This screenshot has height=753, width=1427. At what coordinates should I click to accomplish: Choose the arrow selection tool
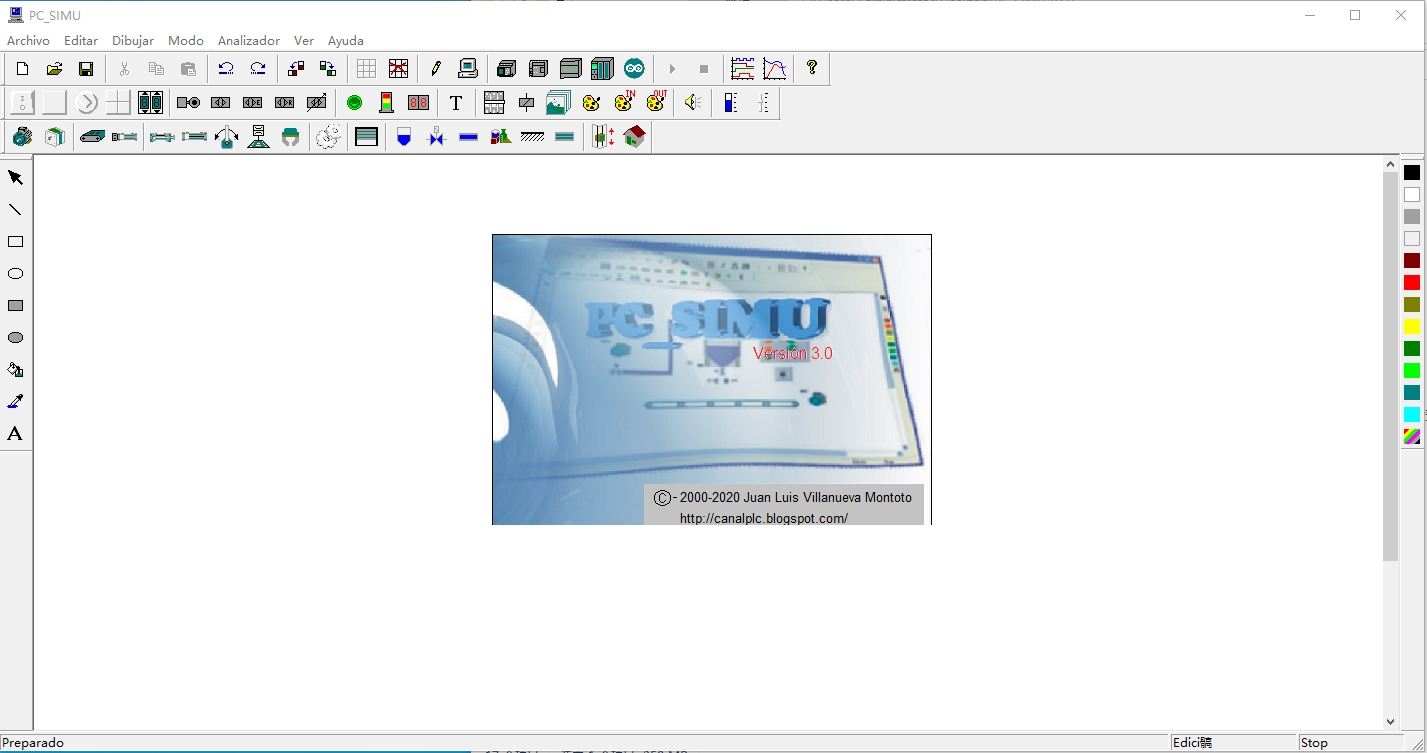16,178
